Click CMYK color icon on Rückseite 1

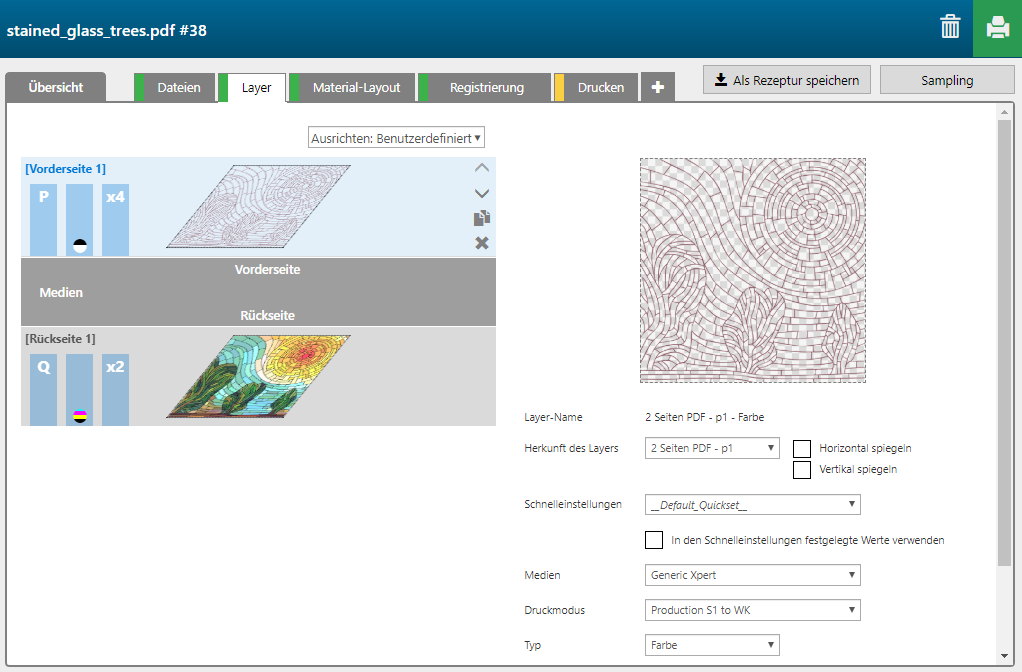point(80,415)
